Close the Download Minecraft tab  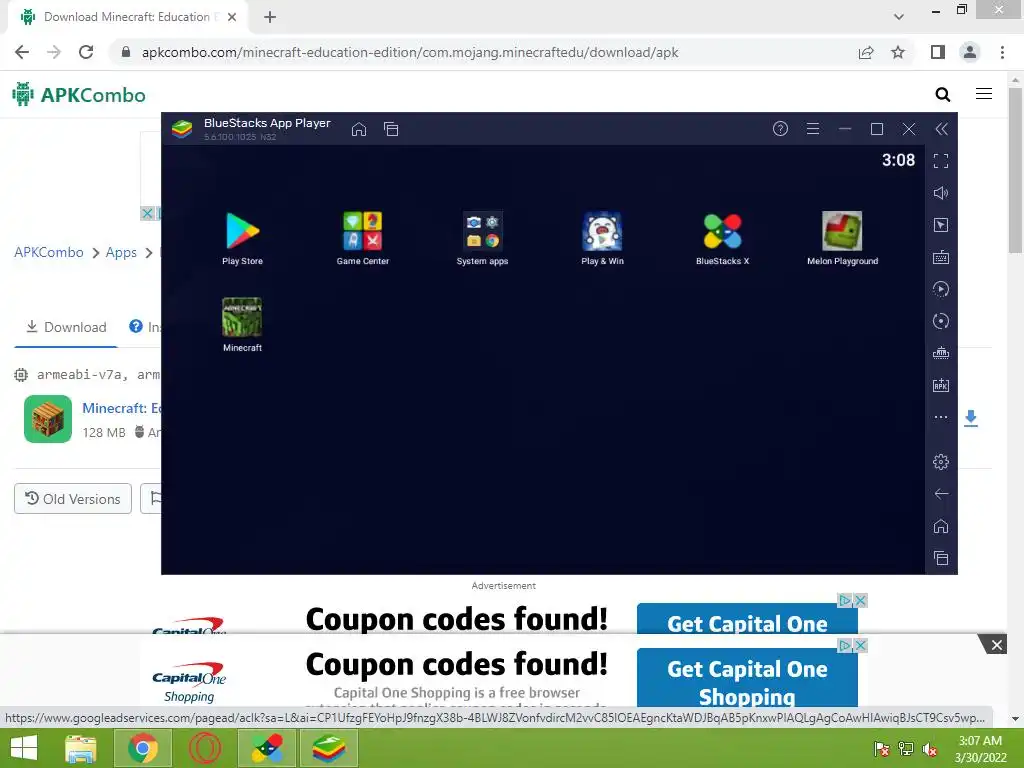point(232,17)
